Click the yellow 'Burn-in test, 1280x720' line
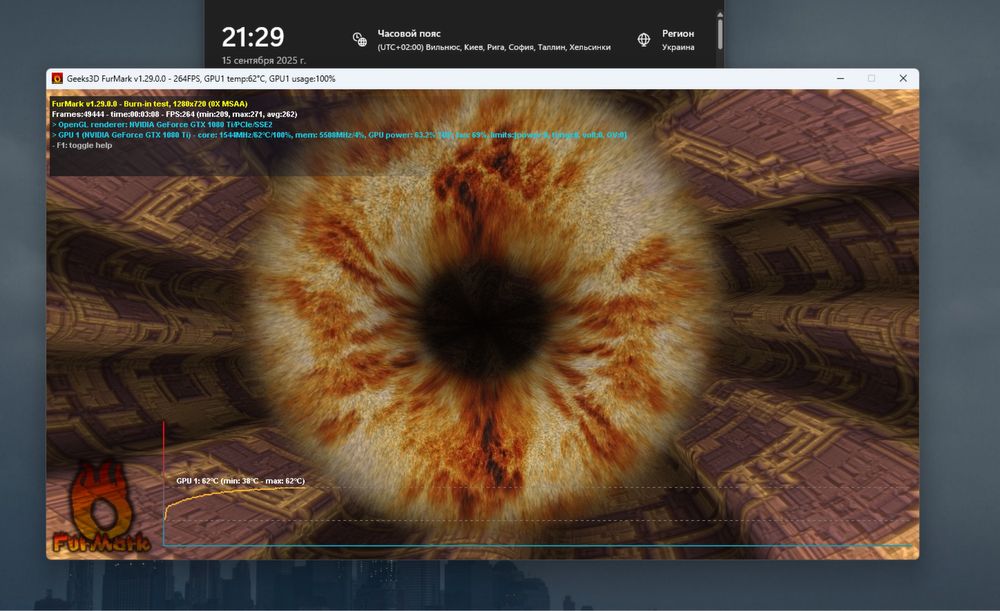This screenshot has width=1000, height=611. (149, 104)
